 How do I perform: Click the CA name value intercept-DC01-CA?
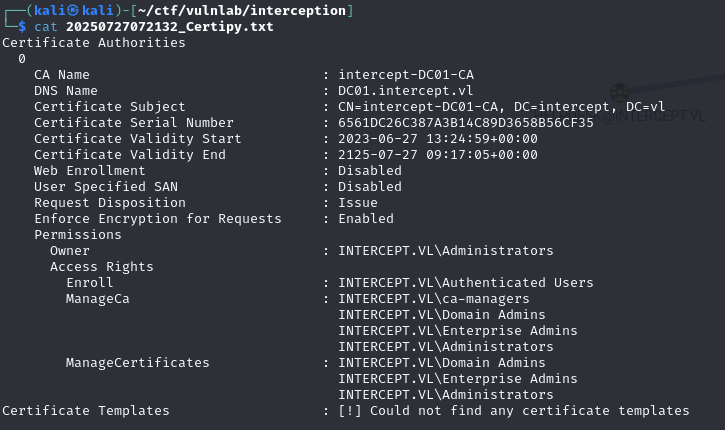(406, 74)
